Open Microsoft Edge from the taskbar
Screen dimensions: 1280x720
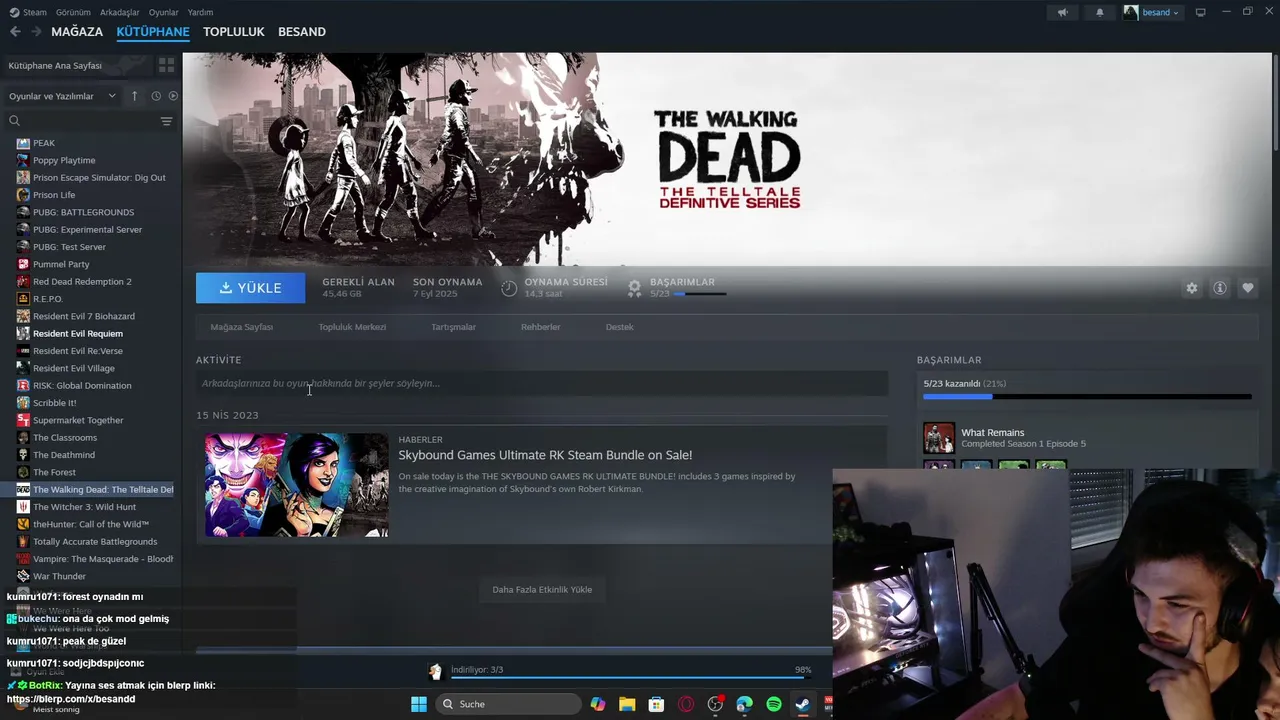(744, 704)
